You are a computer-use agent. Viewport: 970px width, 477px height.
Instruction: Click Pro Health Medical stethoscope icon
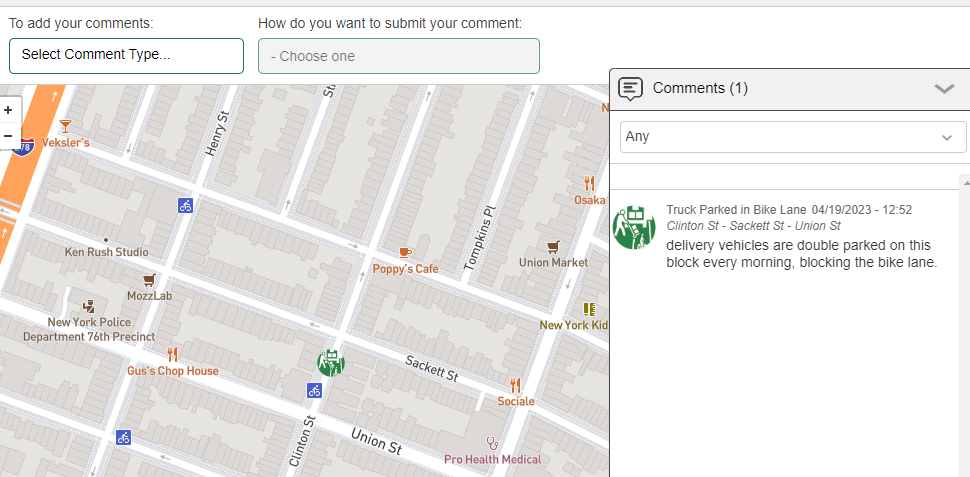pyautogui.click(x=492, y=443)
